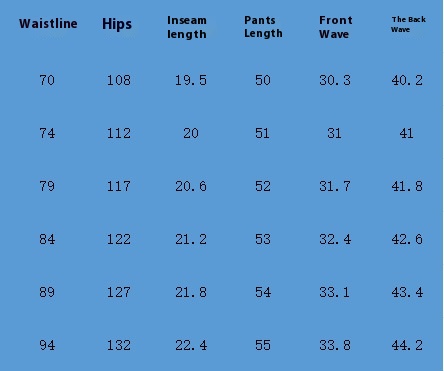Select pants length value 51
444x371 pixels.
262,133
